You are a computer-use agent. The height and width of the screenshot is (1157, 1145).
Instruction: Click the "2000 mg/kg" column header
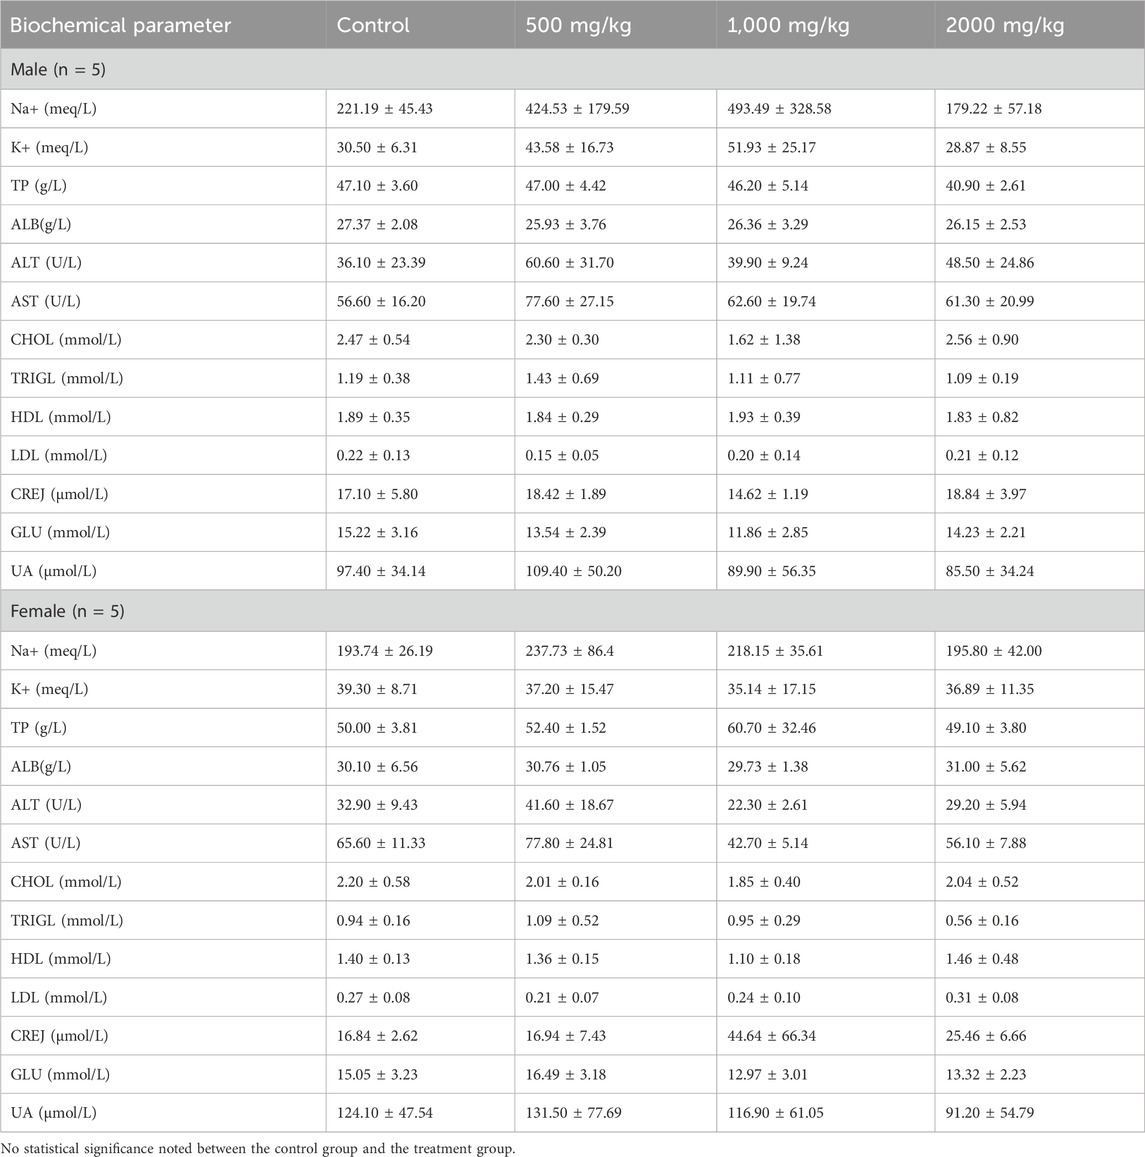pyautogui.click(x=1000, y=25)
